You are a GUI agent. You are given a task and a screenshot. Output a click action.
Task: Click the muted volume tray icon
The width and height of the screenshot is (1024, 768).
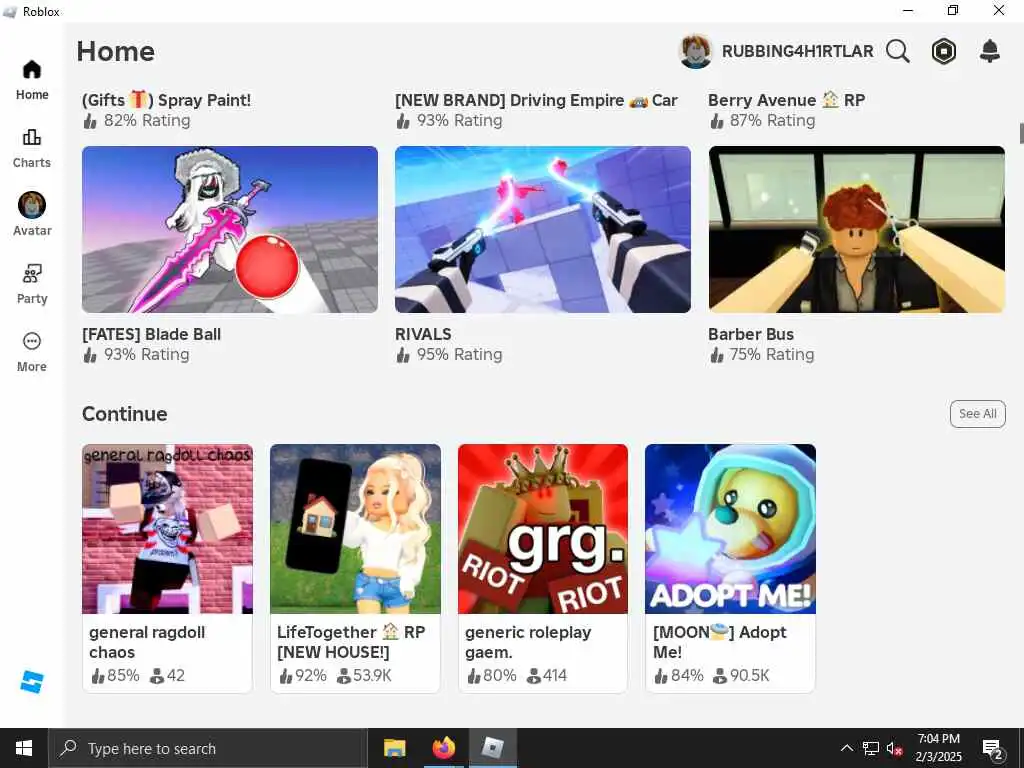point(895,748)
